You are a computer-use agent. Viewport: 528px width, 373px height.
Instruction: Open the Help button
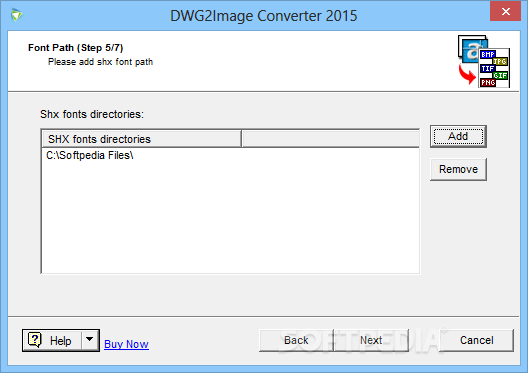[x=52, y=340]
